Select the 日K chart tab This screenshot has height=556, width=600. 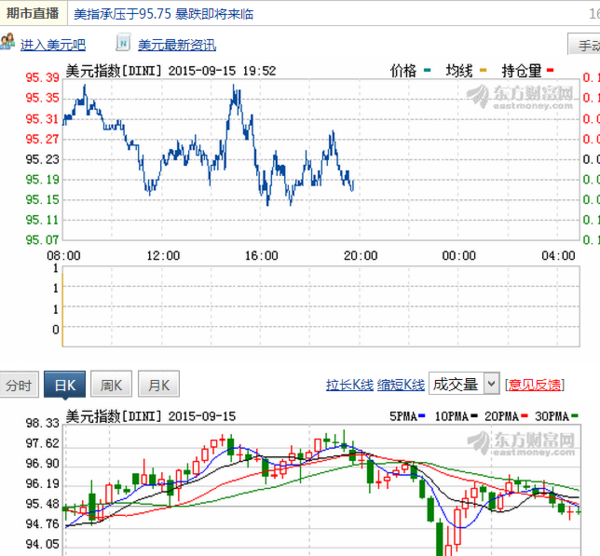[x=65, y=385]
